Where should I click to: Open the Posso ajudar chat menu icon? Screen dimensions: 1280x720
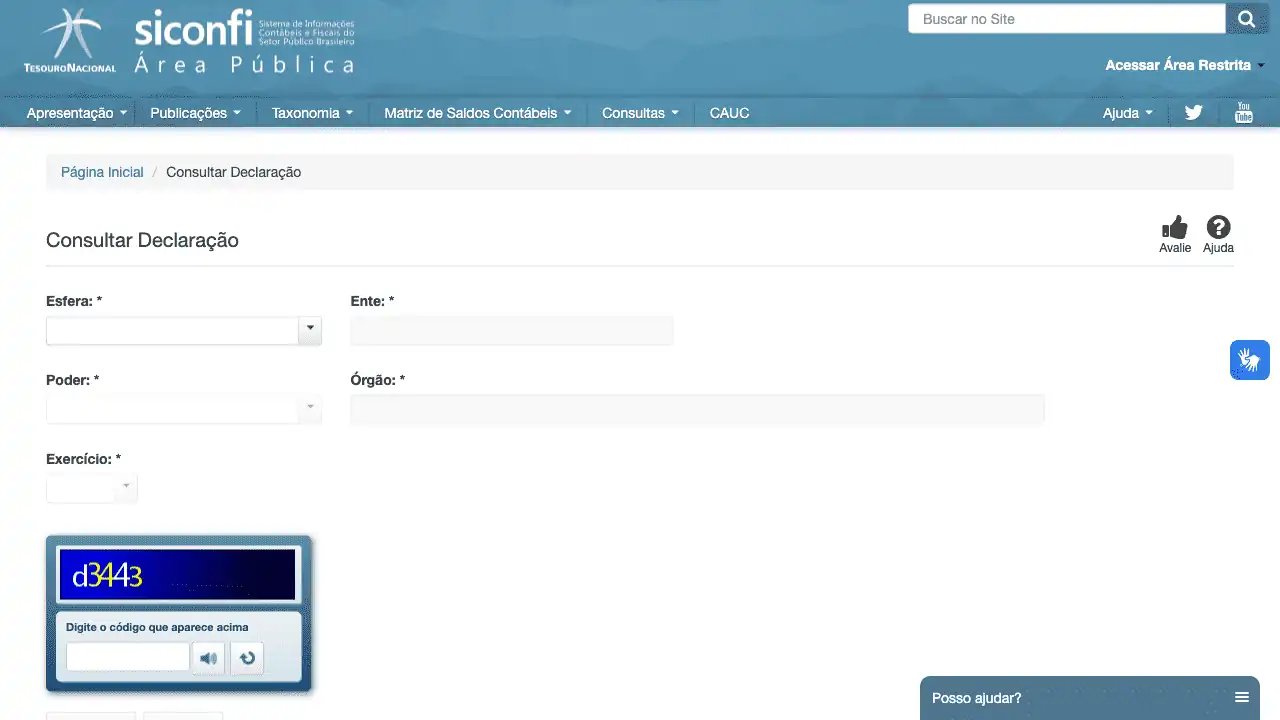(x=1241, y=698)
